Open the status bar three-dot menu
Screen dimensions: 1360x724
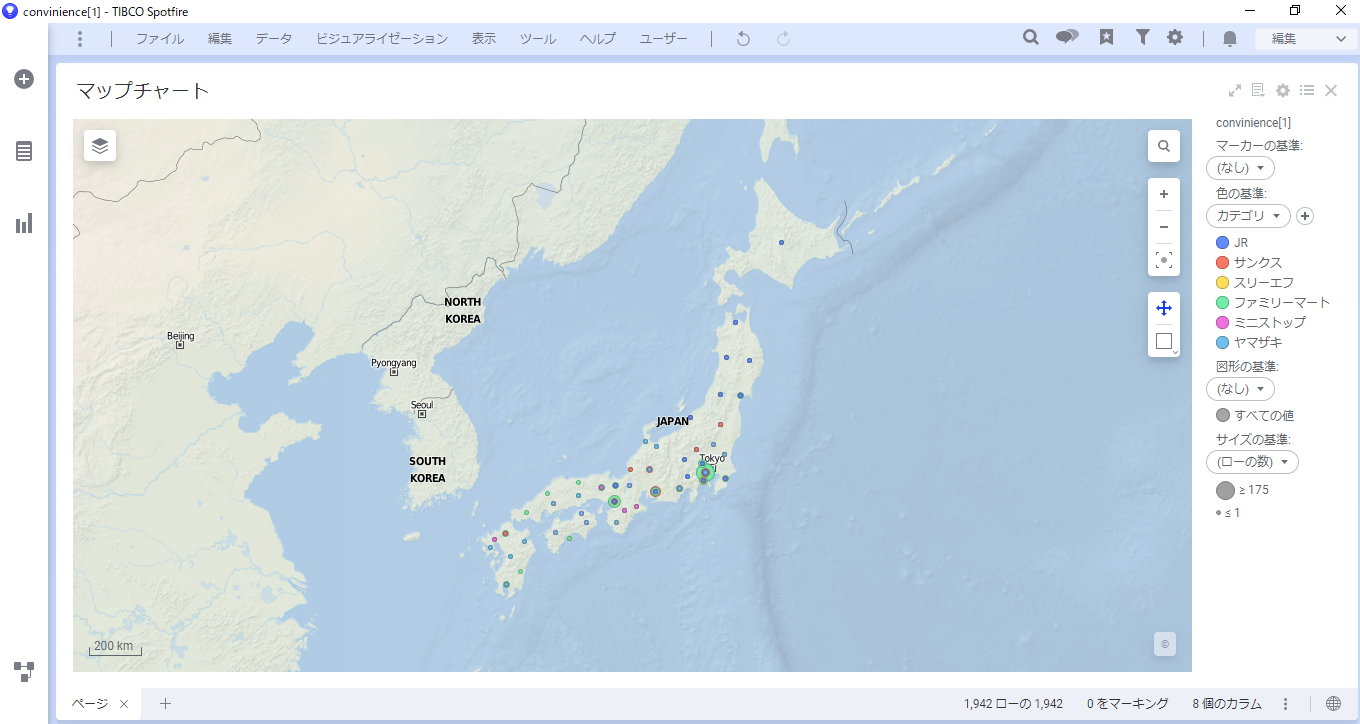click(1286, 704)
